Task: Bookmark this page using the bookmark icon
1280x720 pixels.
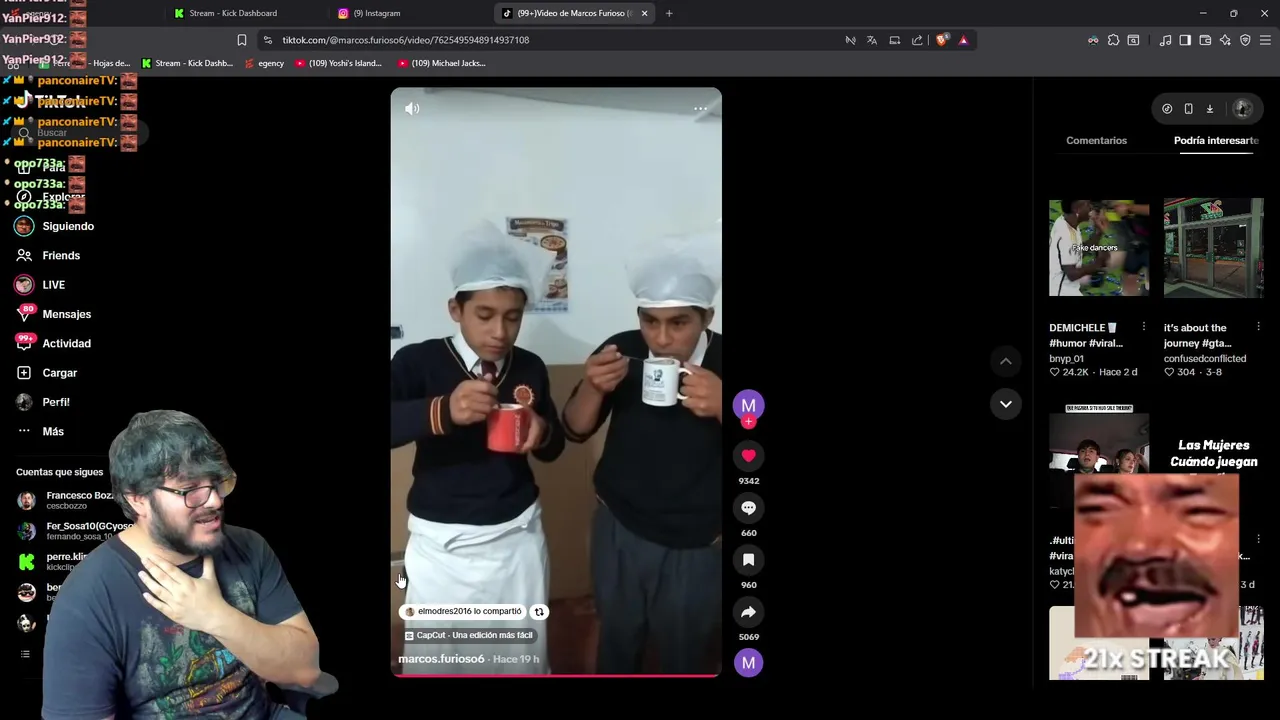Action: (241, 40)
